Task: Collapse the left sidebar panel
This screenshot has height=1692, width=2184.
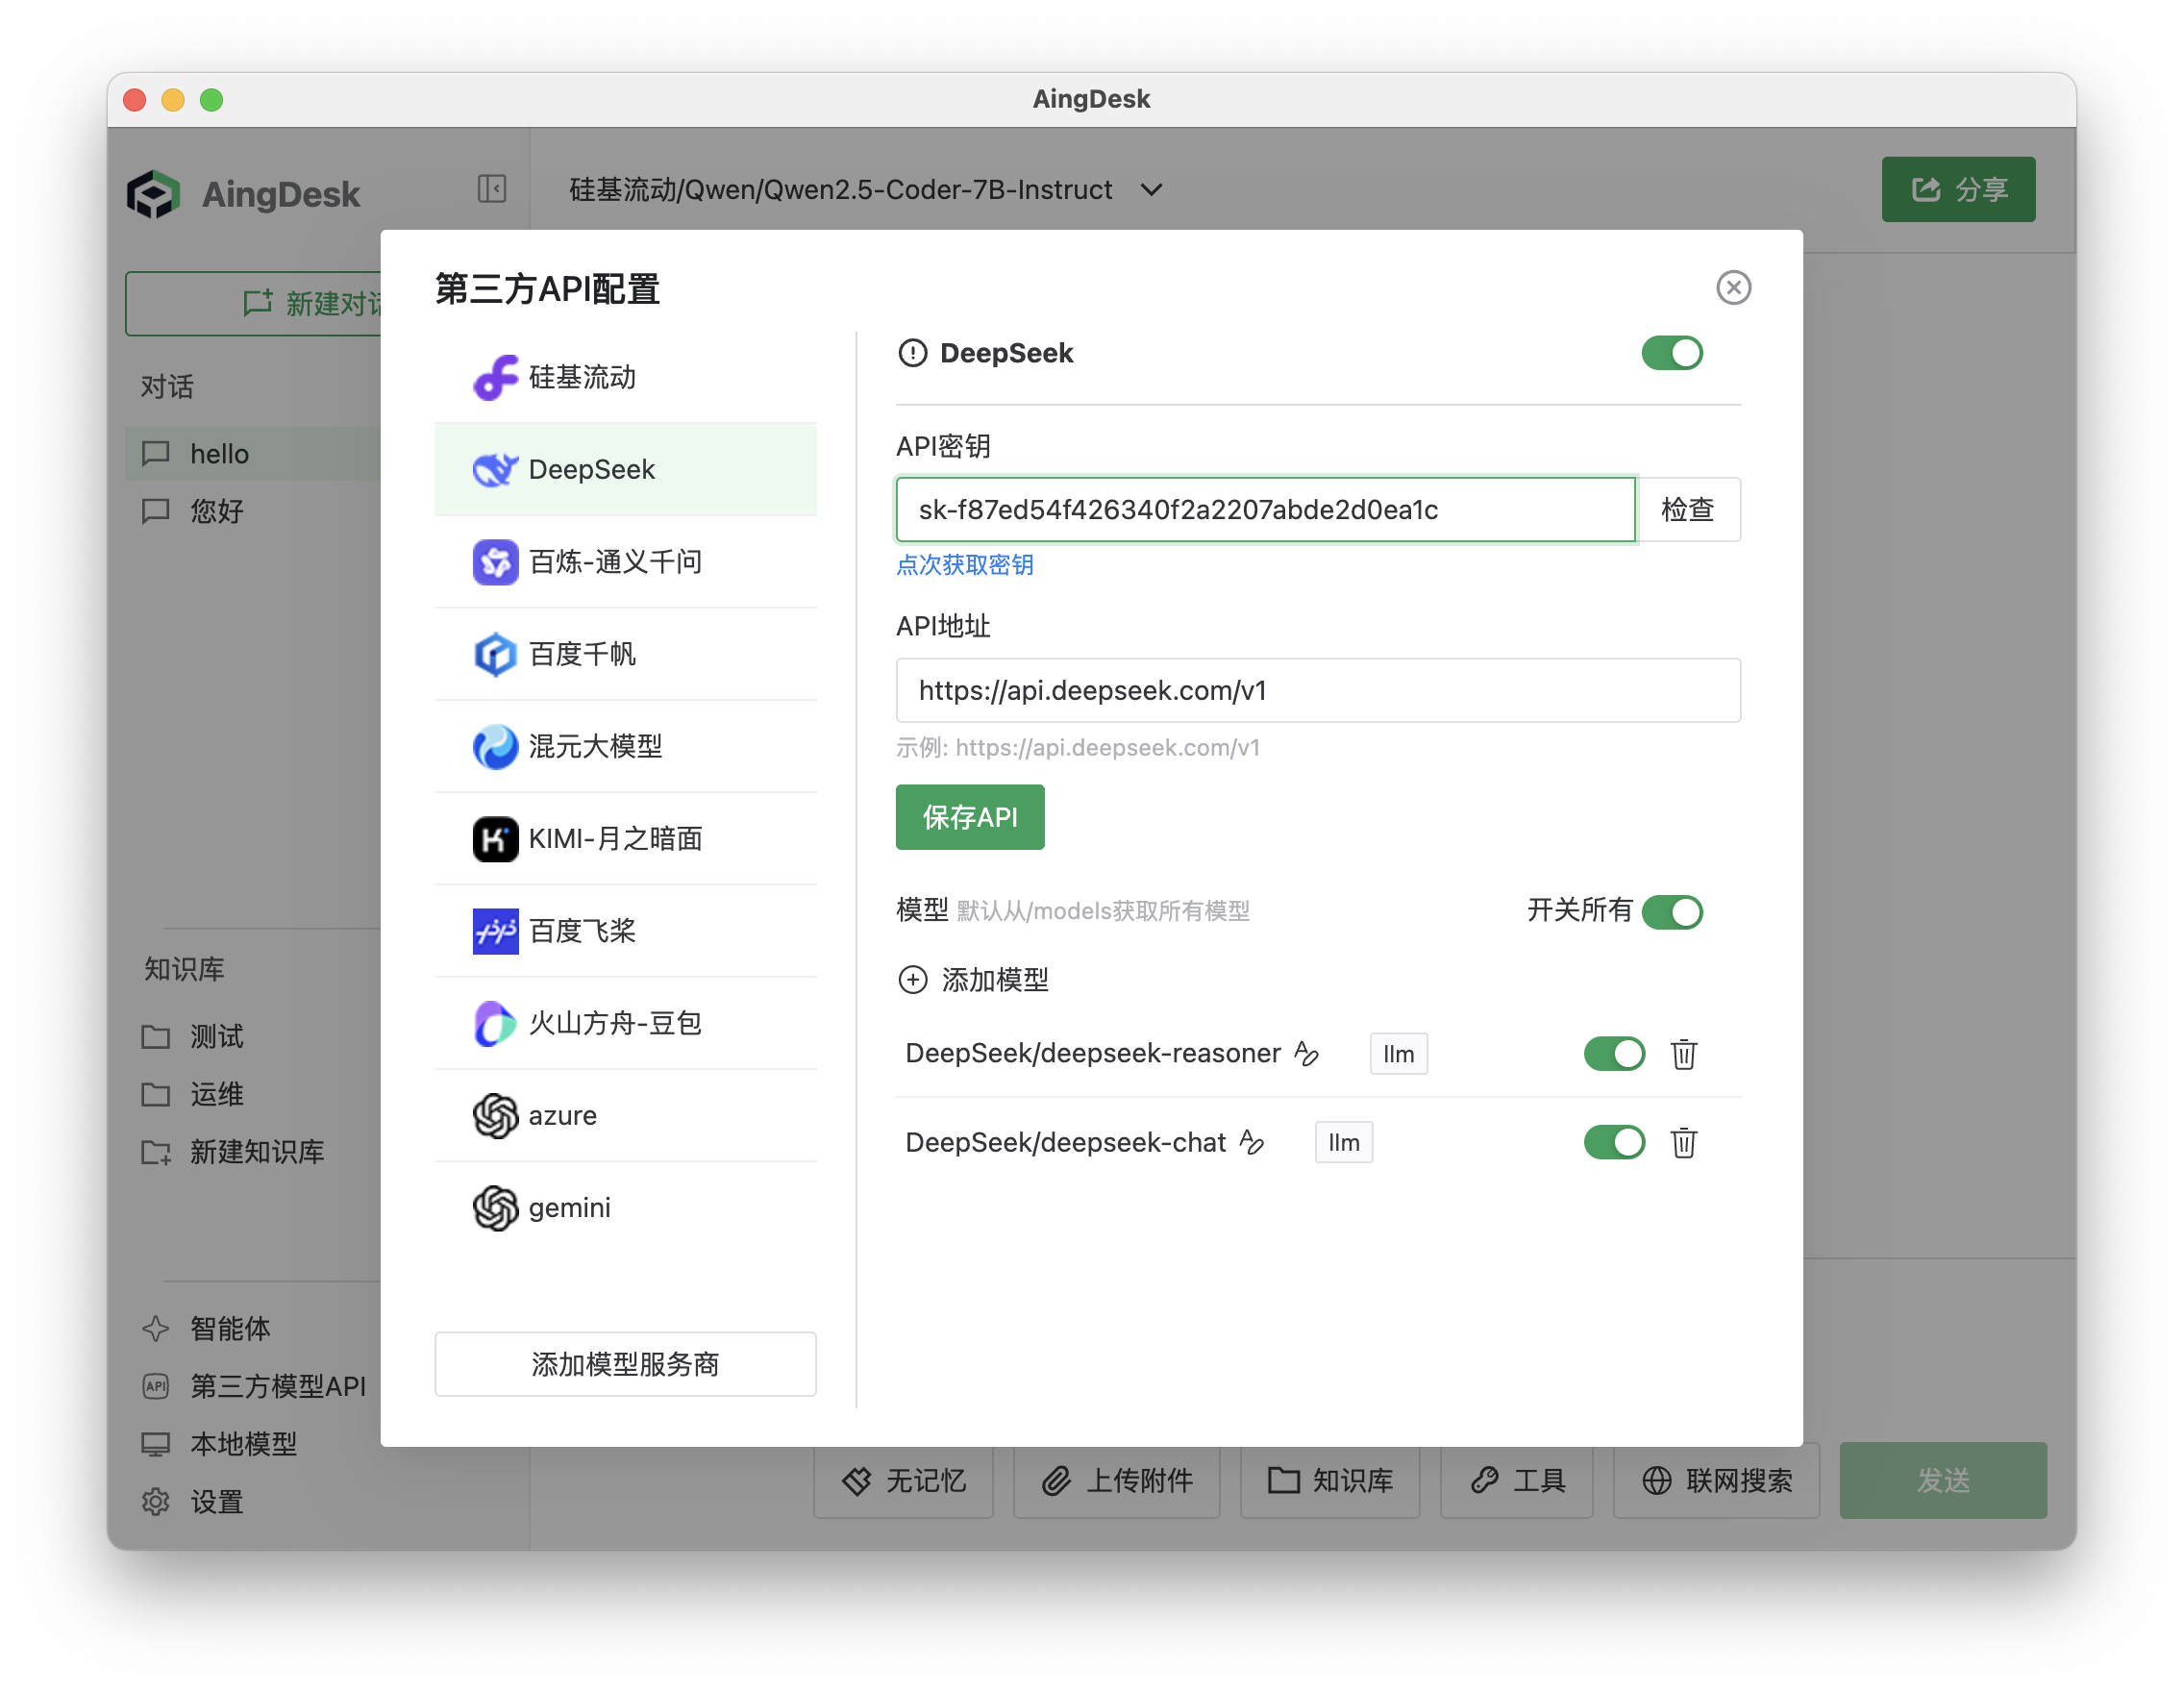Action: click(x=491, y=188)
